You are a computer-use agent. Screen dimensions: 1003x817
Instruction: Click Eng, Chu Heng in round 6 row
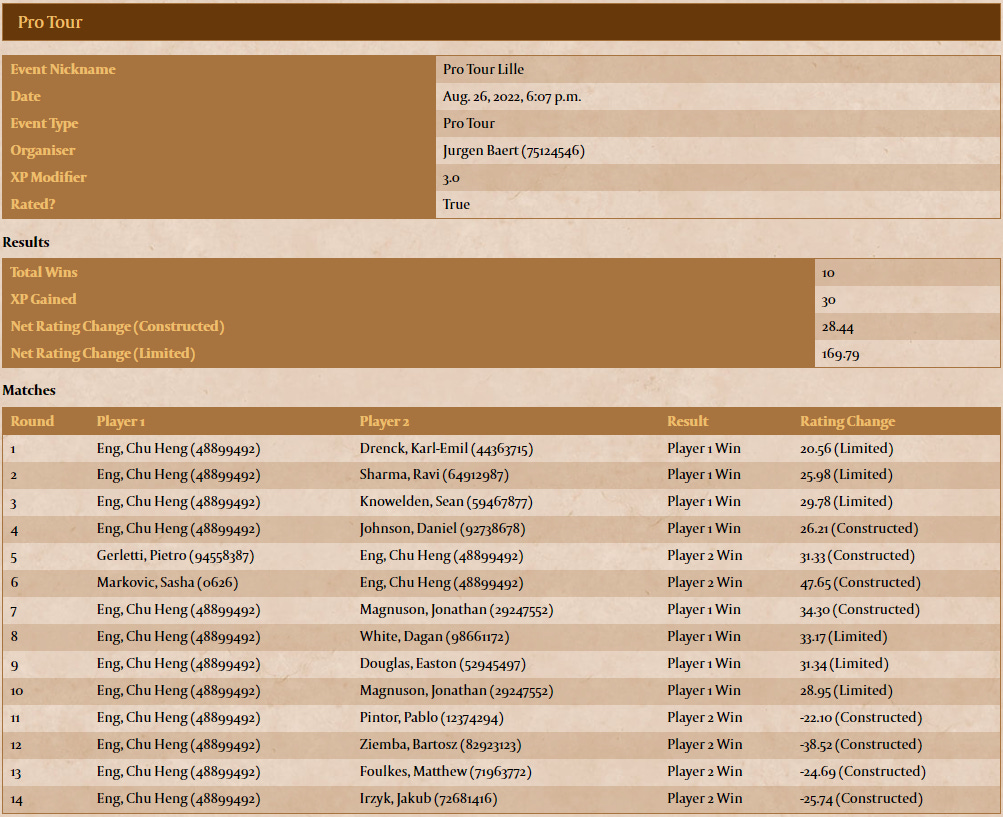click(x=441, y=583)
